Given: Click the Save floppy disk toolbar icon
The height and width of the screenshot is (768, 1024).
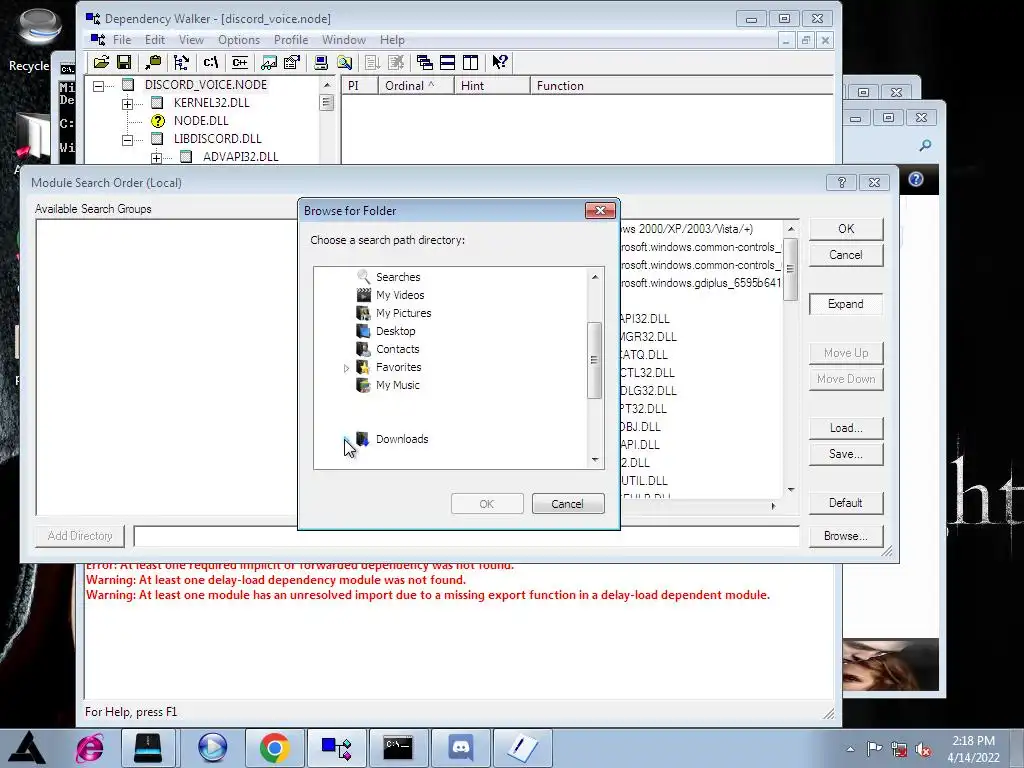Looking at the screenshot, I should [123, 63].
